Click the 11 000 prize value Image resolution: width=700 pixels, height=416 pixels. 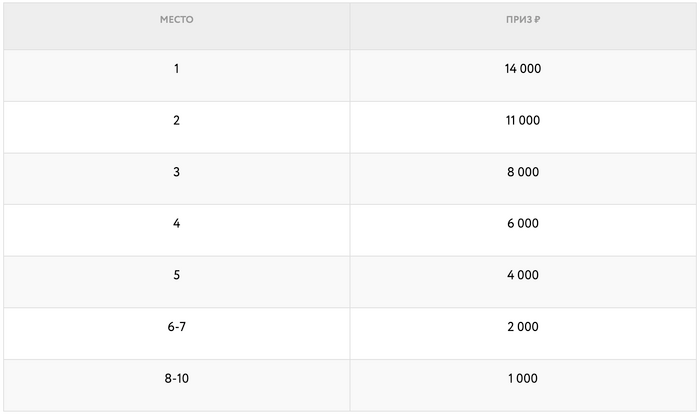click(523, 121)
